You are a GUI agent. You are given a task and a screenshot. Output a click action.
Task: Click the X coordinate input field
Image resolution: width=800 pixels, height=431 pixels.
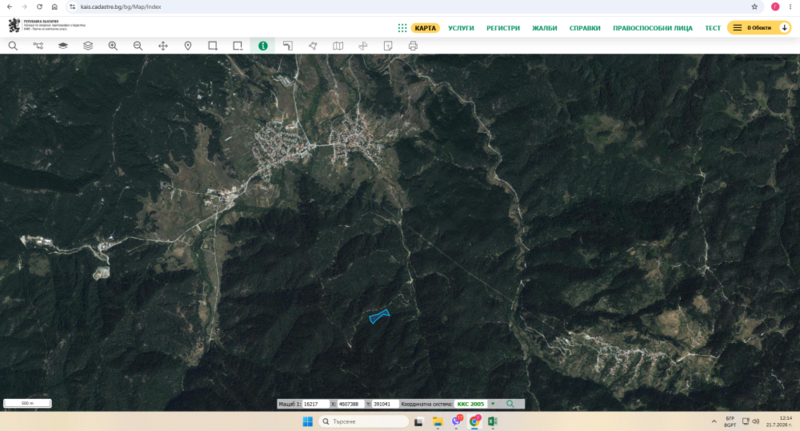click(x=351, y=404)
